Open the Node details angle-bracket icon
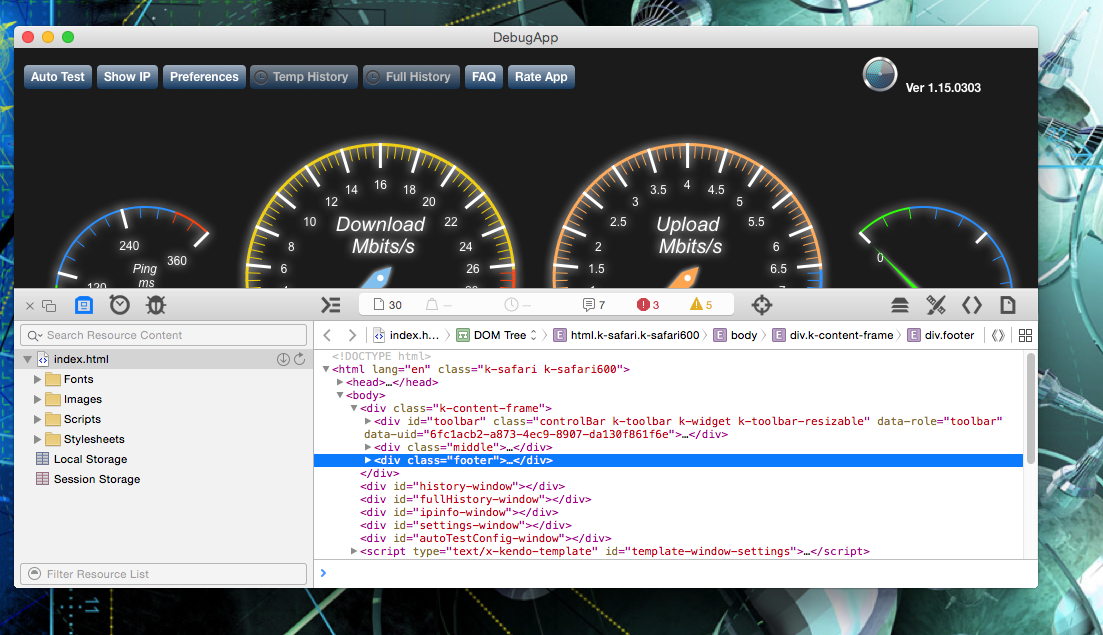Screen dimensions: 1103x635 pos(972,305)
